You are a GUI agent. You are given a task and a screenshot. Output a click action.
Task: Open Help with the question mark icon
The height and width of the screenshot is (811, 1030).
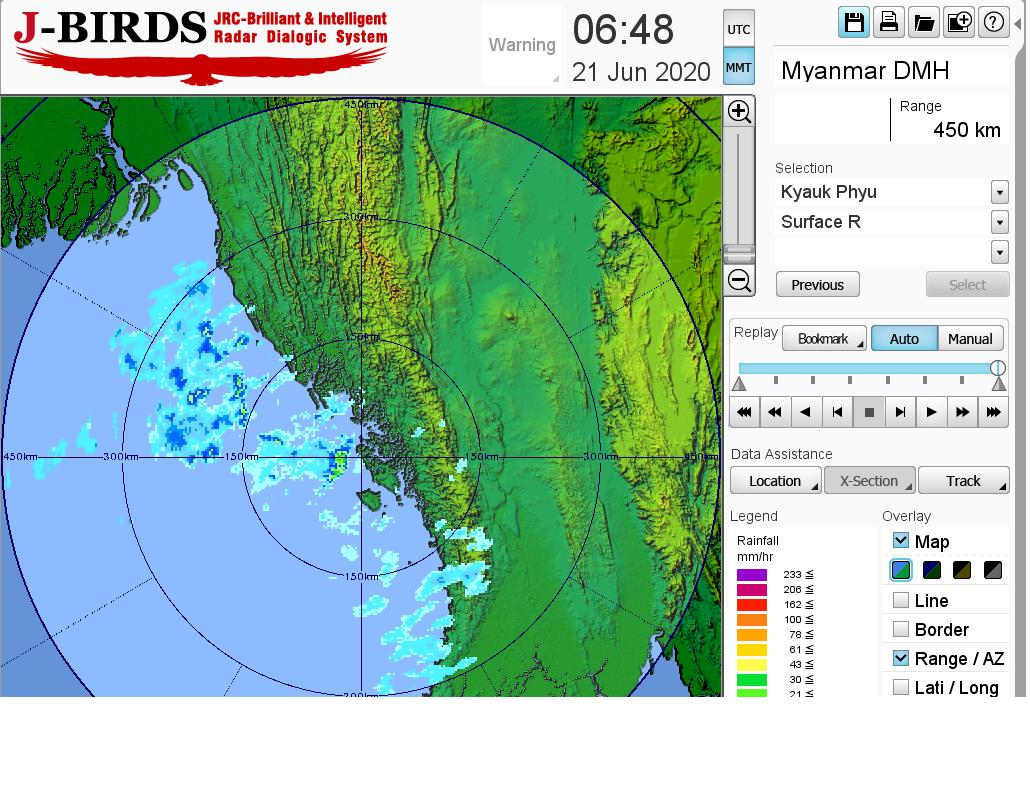tap(994, 22)
